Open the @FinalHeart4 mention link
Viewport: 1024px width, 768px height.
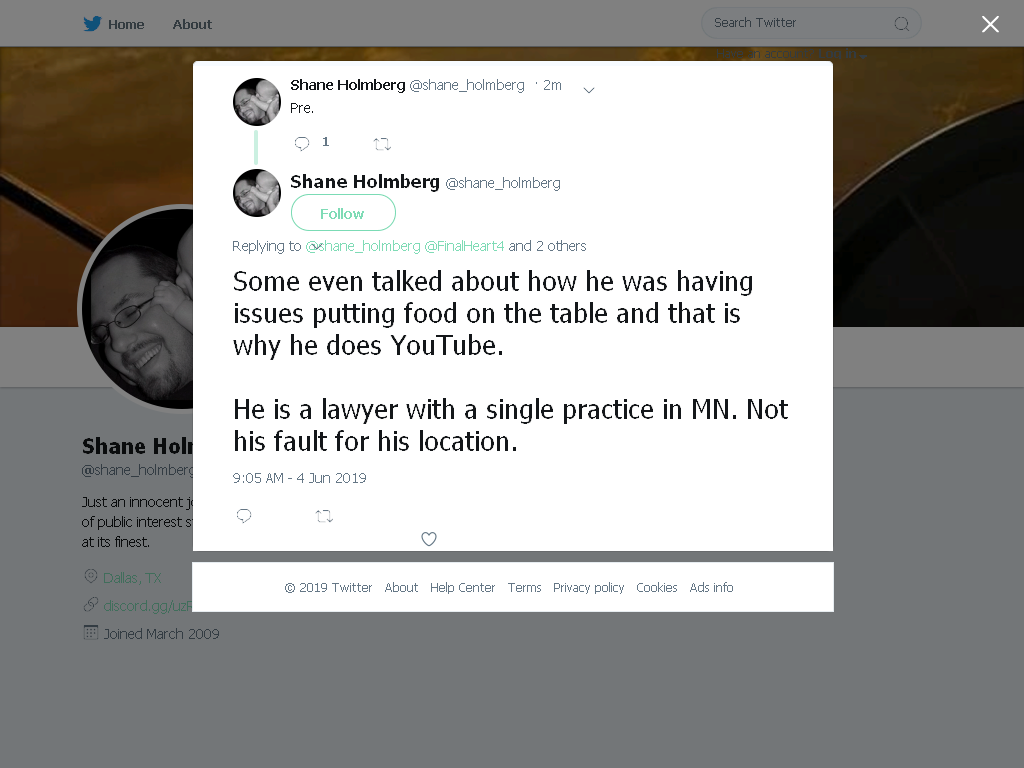[x=464, y=246]
